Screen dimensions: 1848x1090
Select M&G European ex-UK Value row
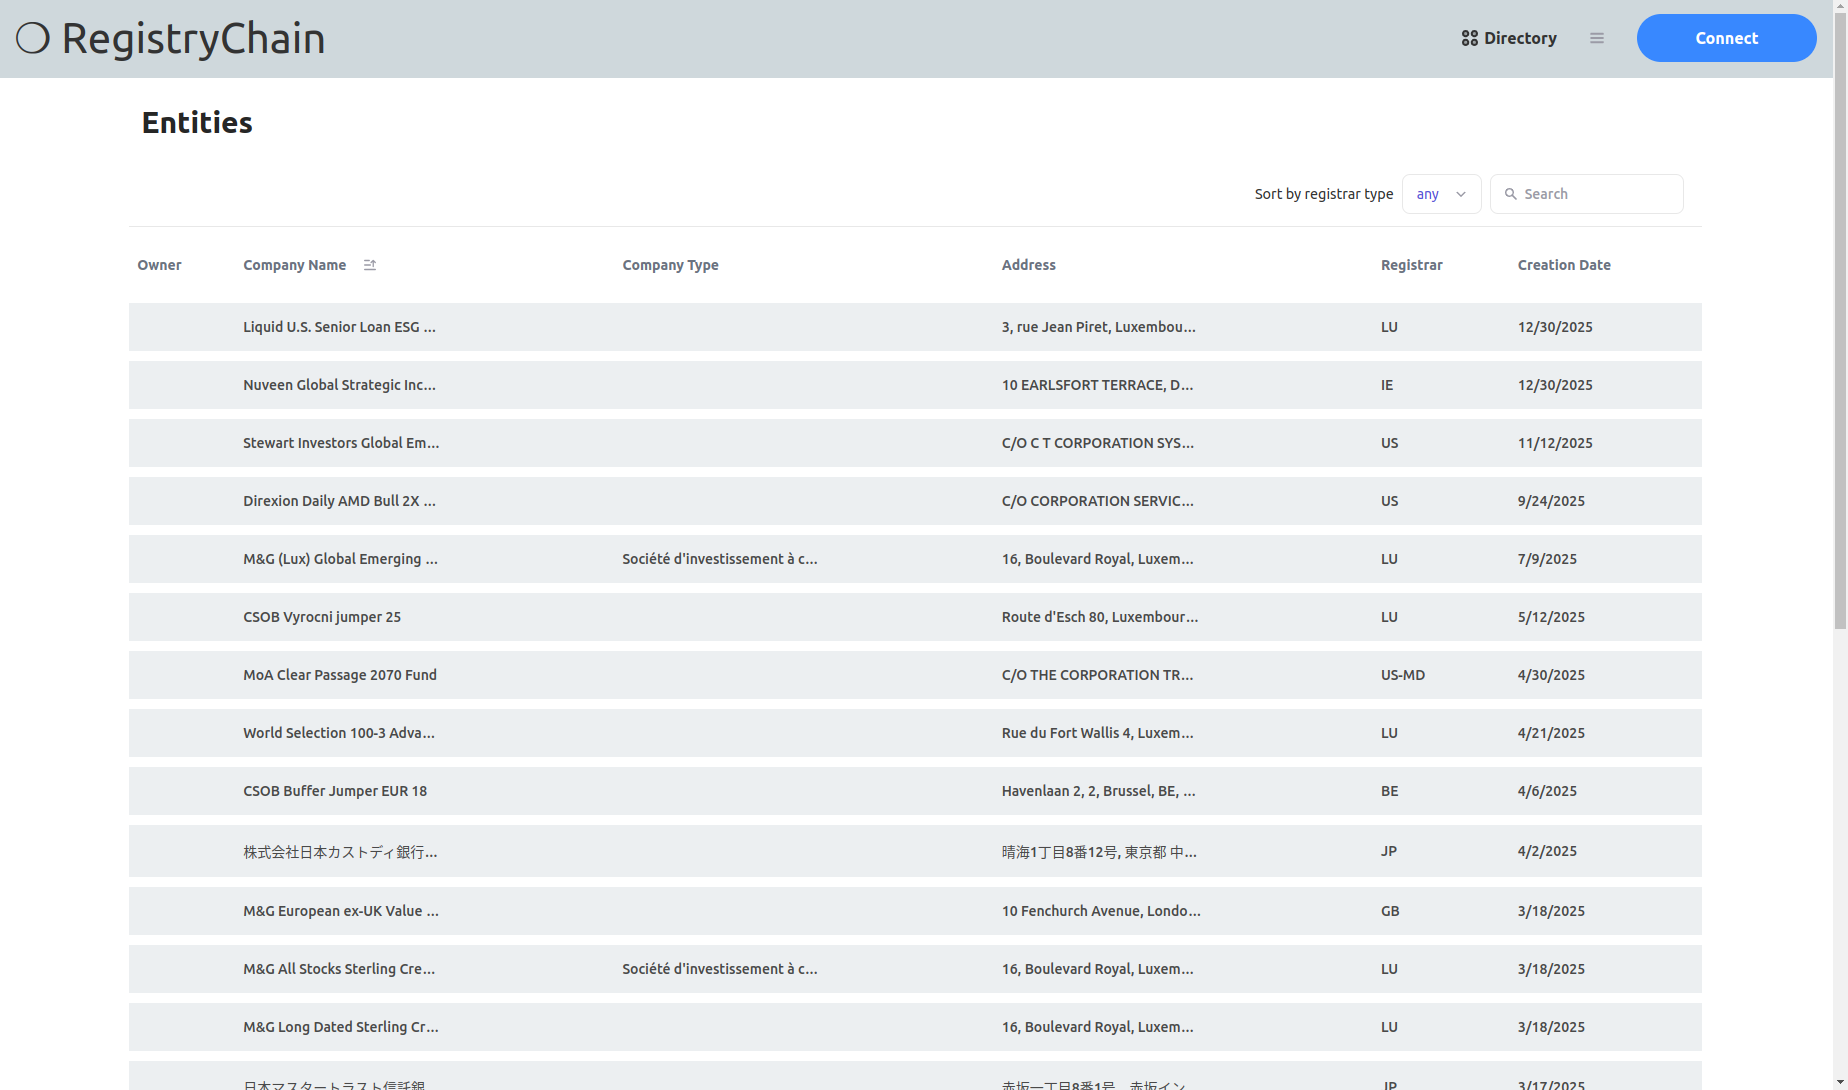click(915, 911)
